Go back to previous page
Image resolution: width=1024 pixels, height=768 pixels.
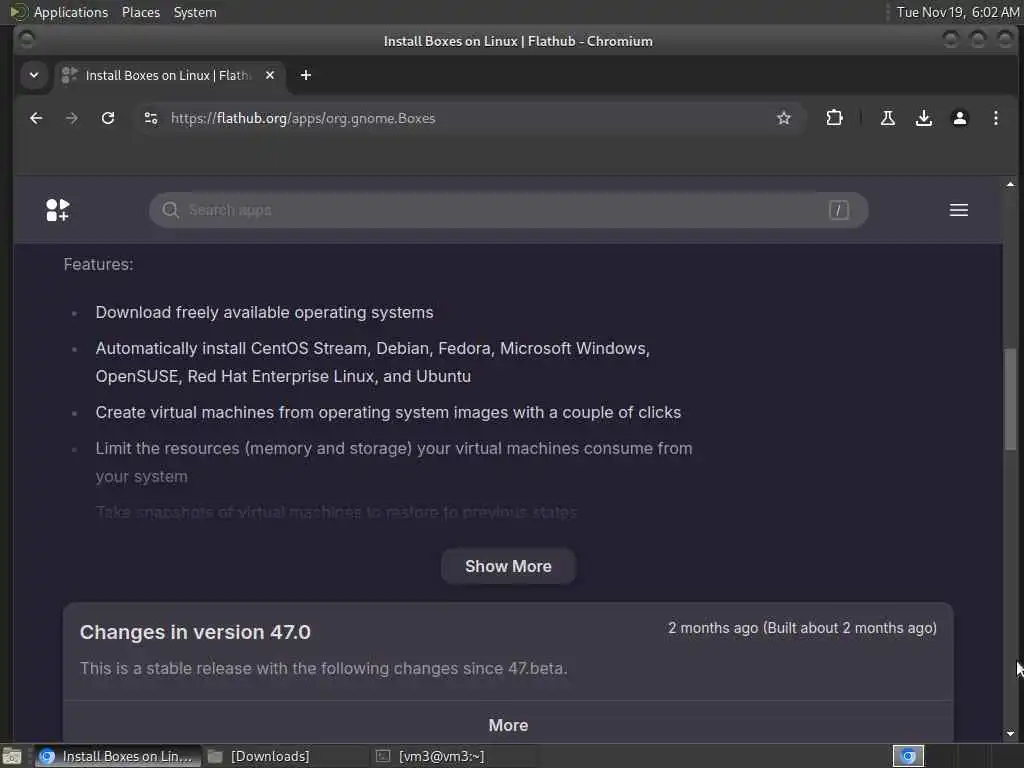click(37, 118)
